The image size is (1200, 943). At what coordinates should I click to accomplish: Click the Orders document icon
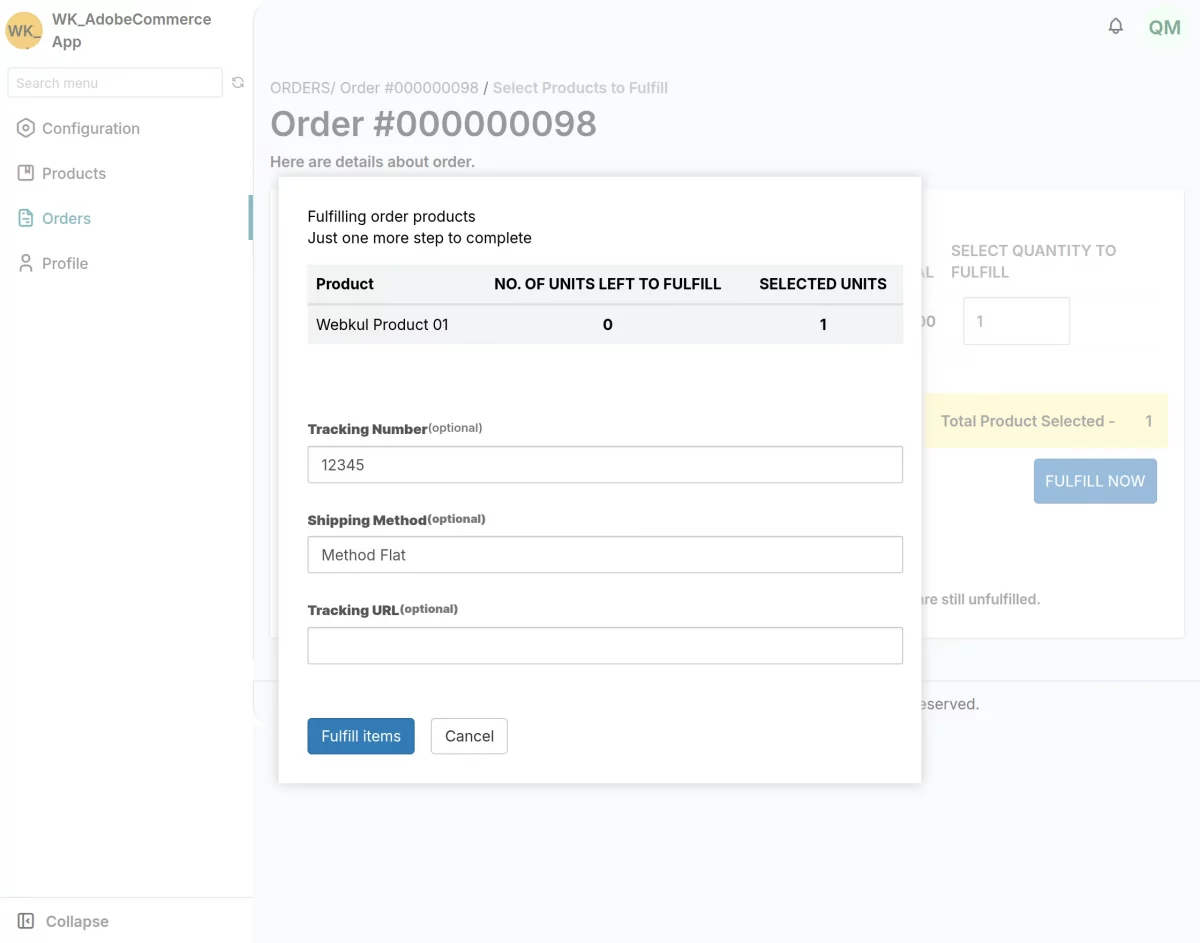pos(24,218)
